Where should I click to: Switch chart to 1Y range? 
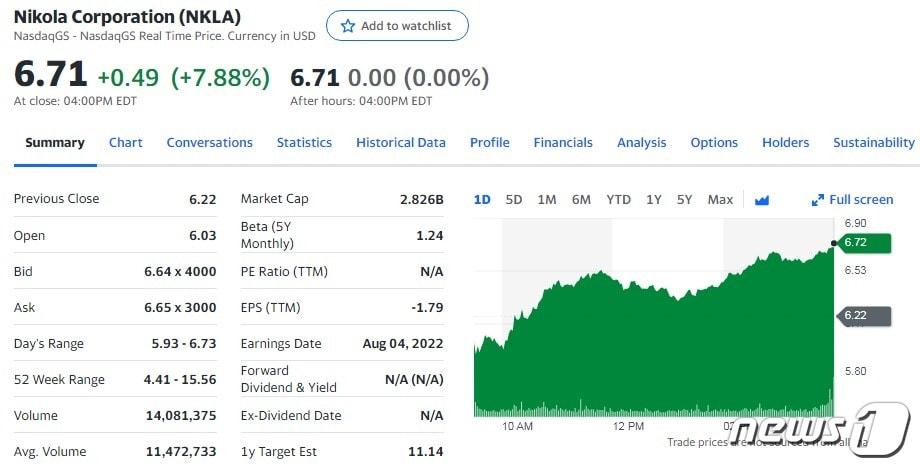[x=654, y=200]
